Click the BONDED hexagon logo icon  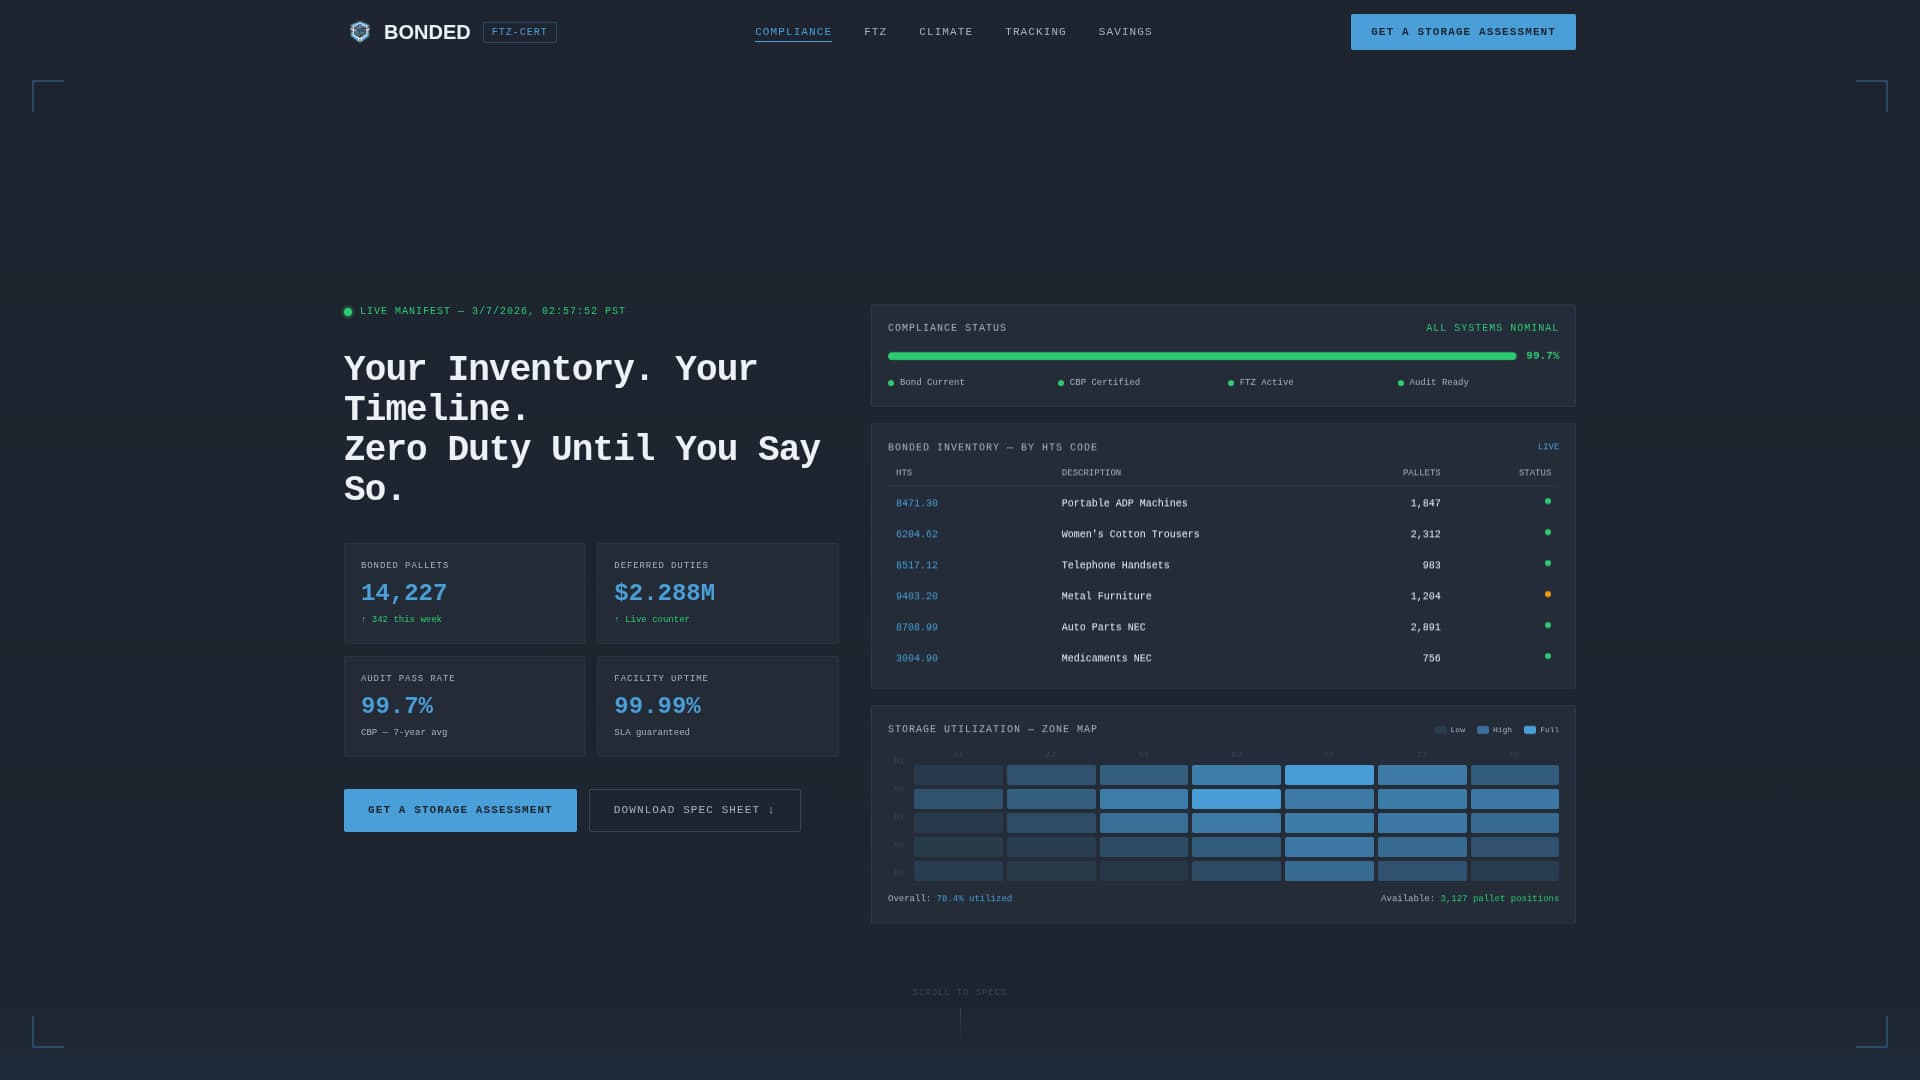(360, 31)
